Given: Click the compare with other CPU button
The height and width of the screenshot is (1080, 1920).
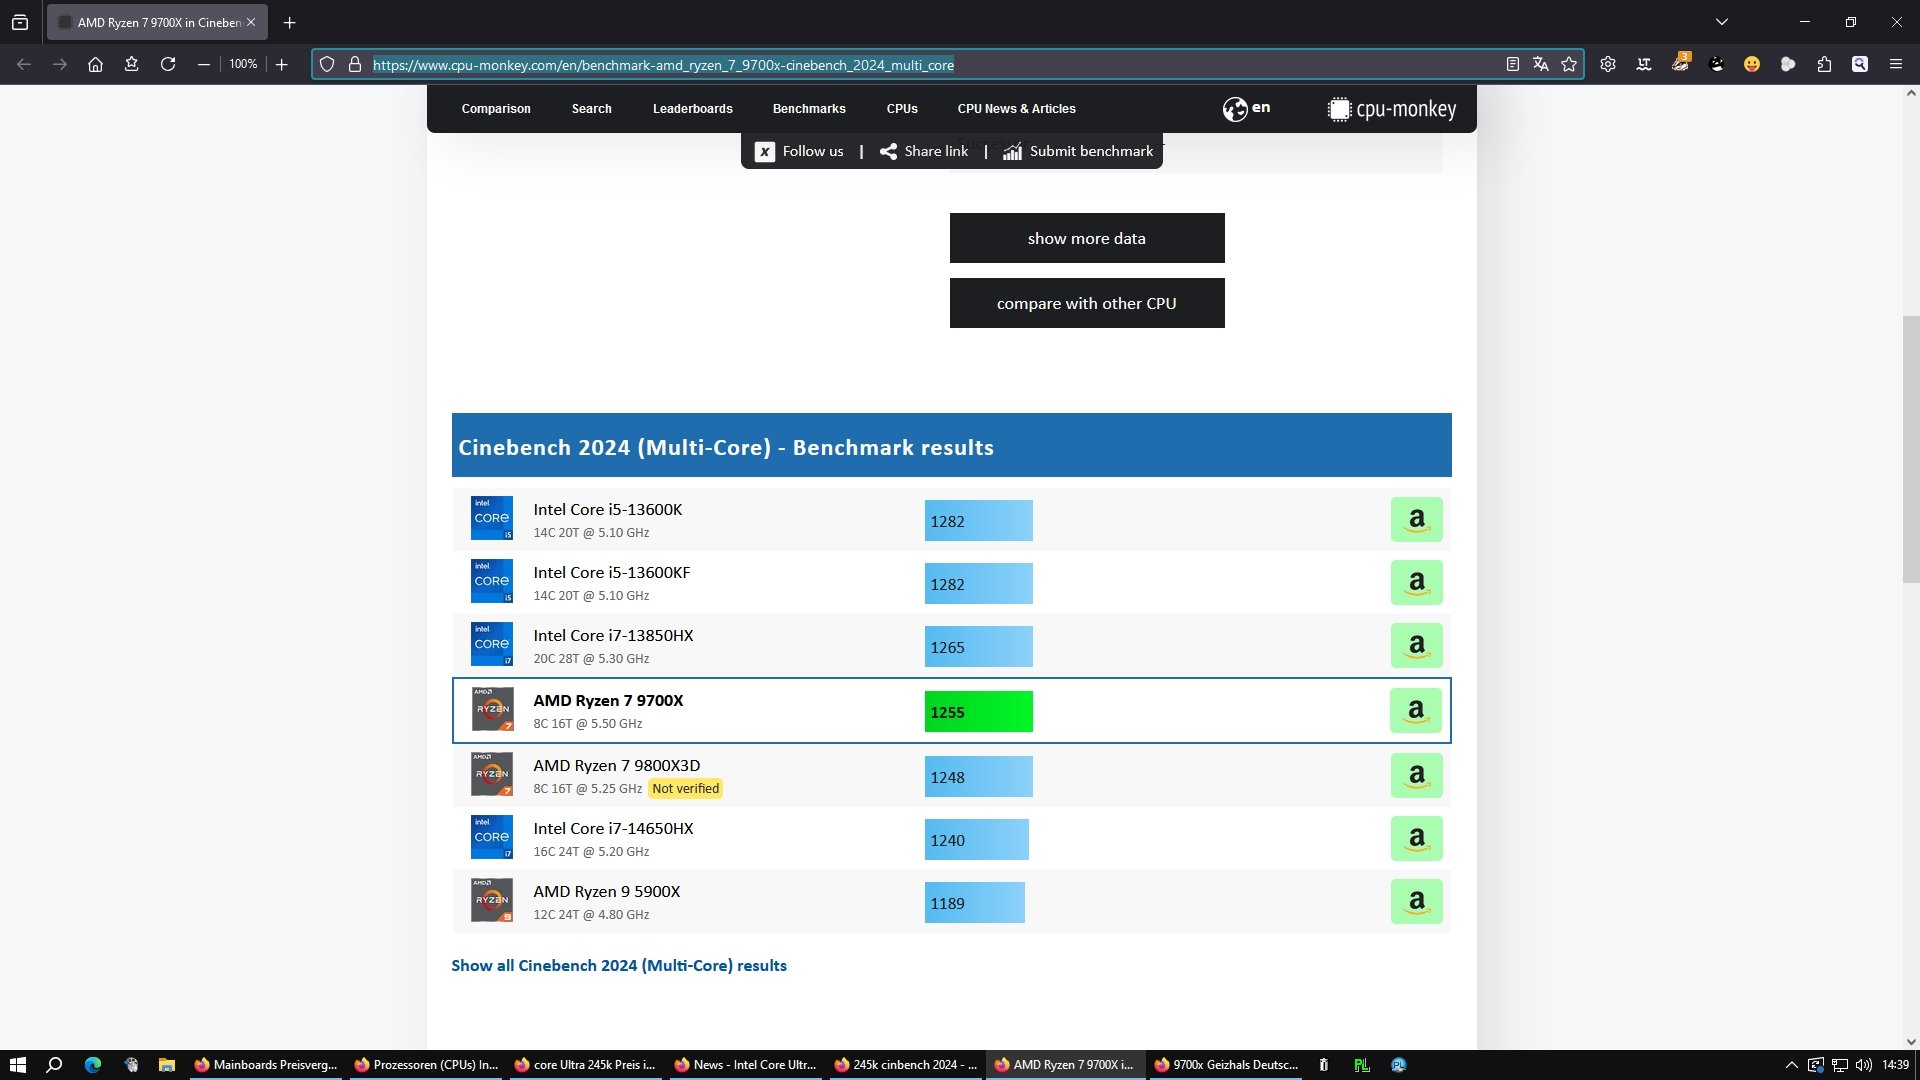Looking at the screenshot, I should [1086, 303].
